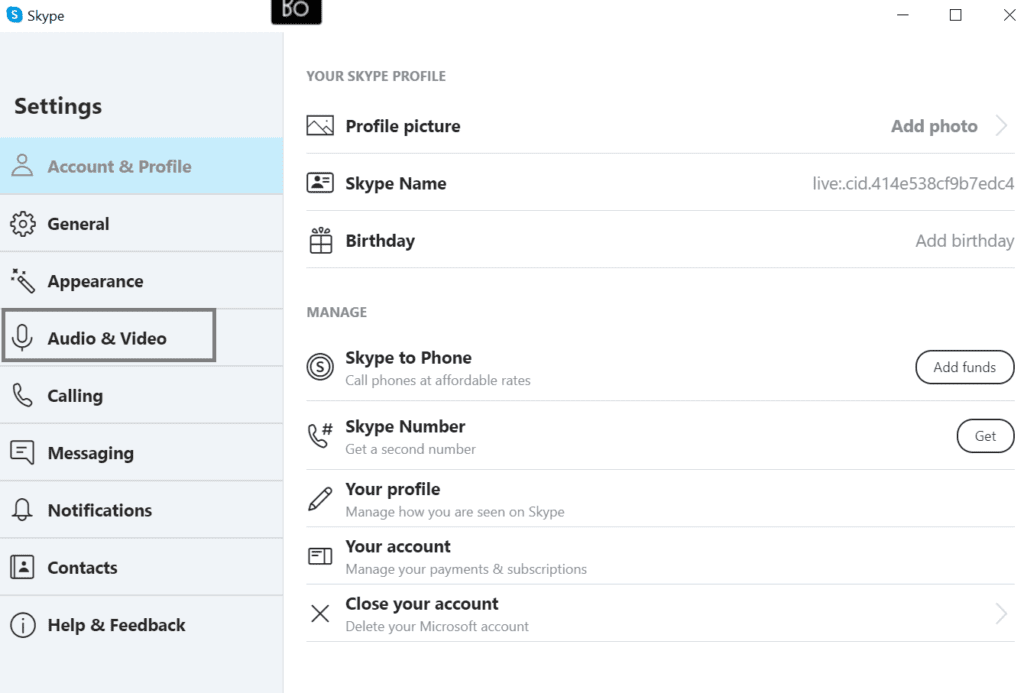Click the Add funds button
1024x693 pixels.
[x=964, y=367]
